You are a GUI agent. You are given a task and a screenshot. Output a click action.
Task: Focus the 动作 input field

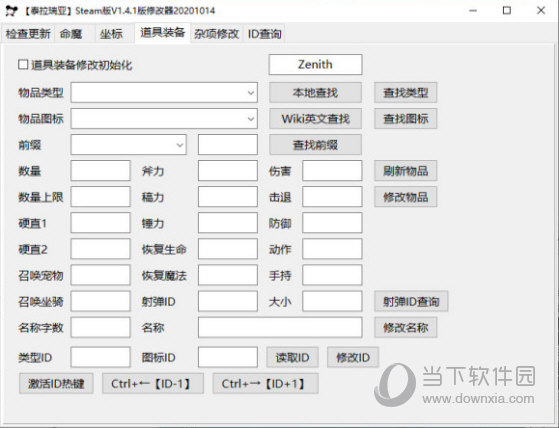pyautogui.click(x=332, y=249)
